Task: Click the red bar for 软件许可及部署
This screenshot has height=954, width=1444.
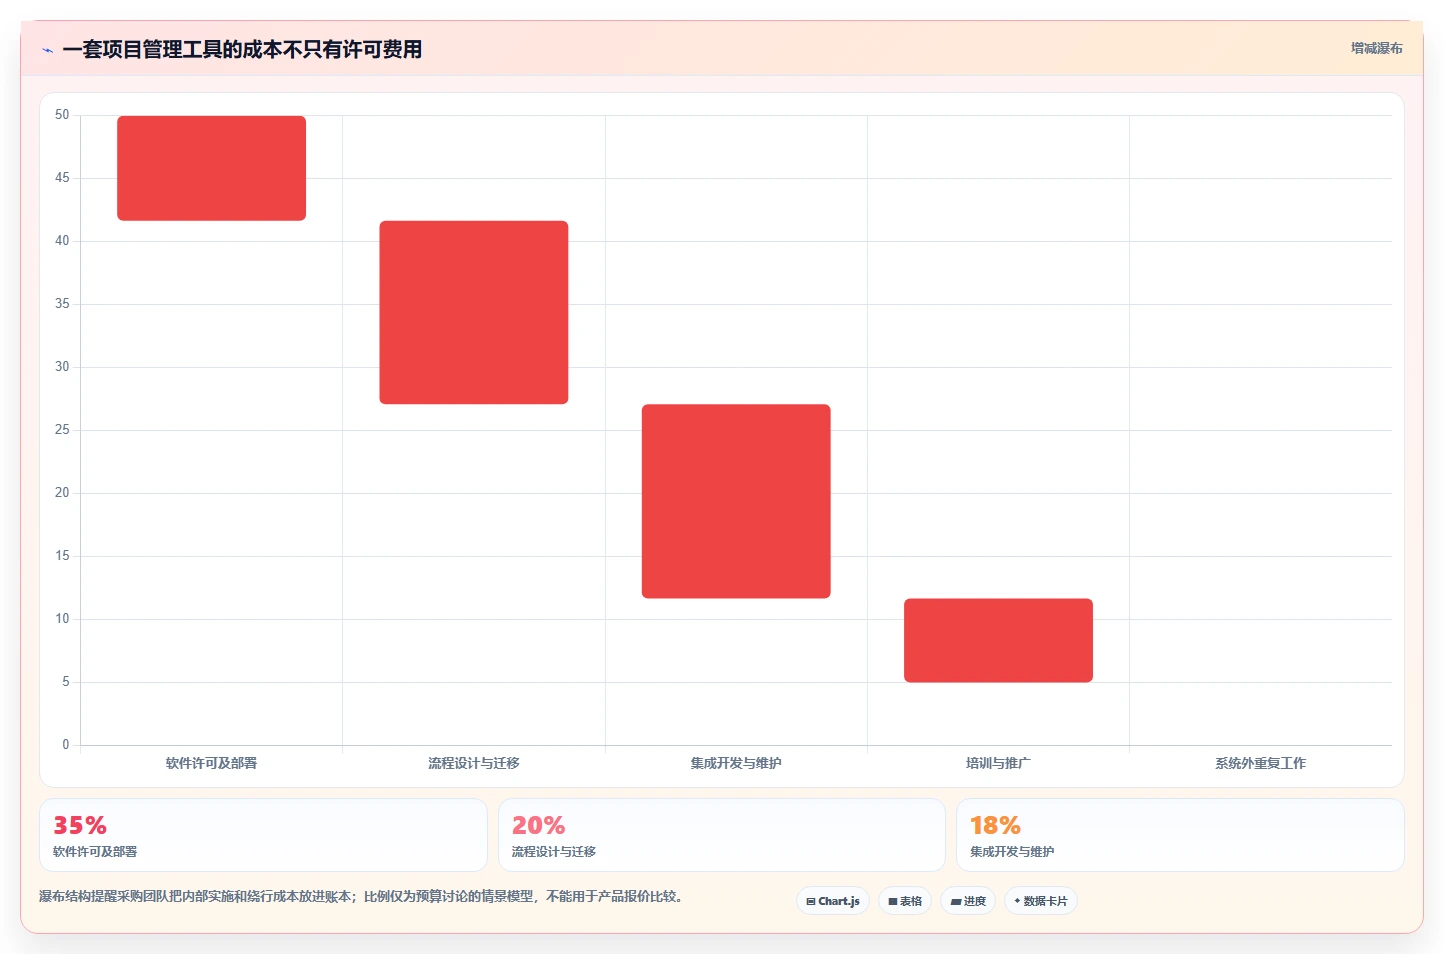Action: click(x=211, y=168)
